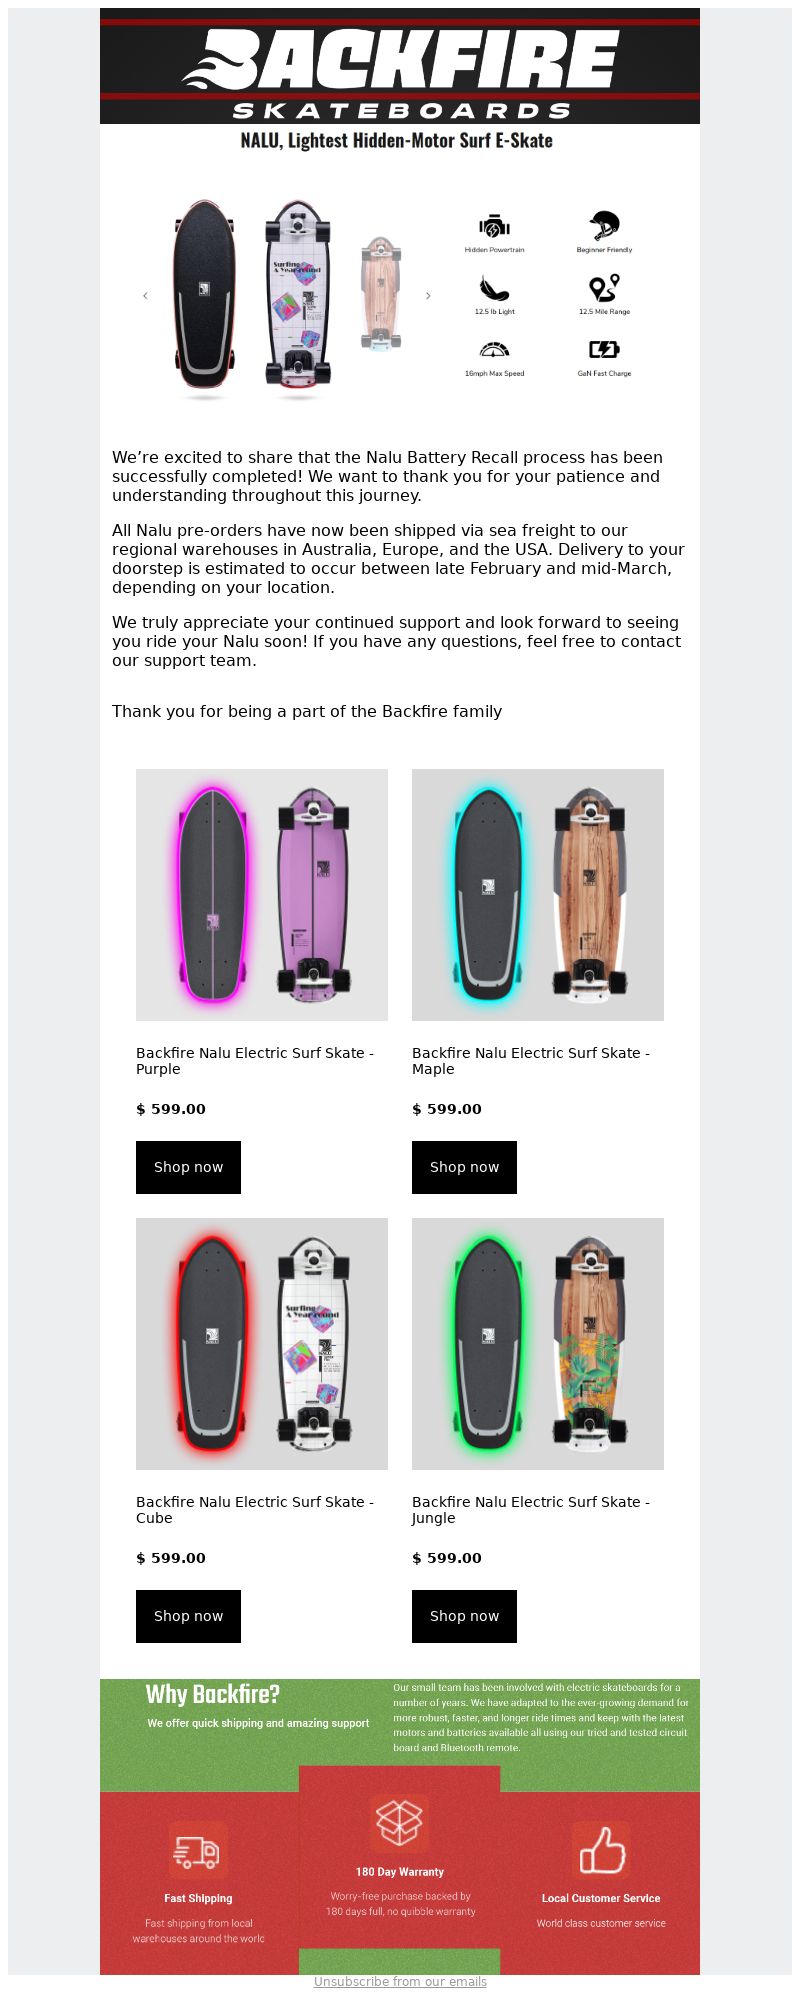Click the Backfire Skateboards logo banner
This screenshot has width=800, height=1998.
pos(400,66)
